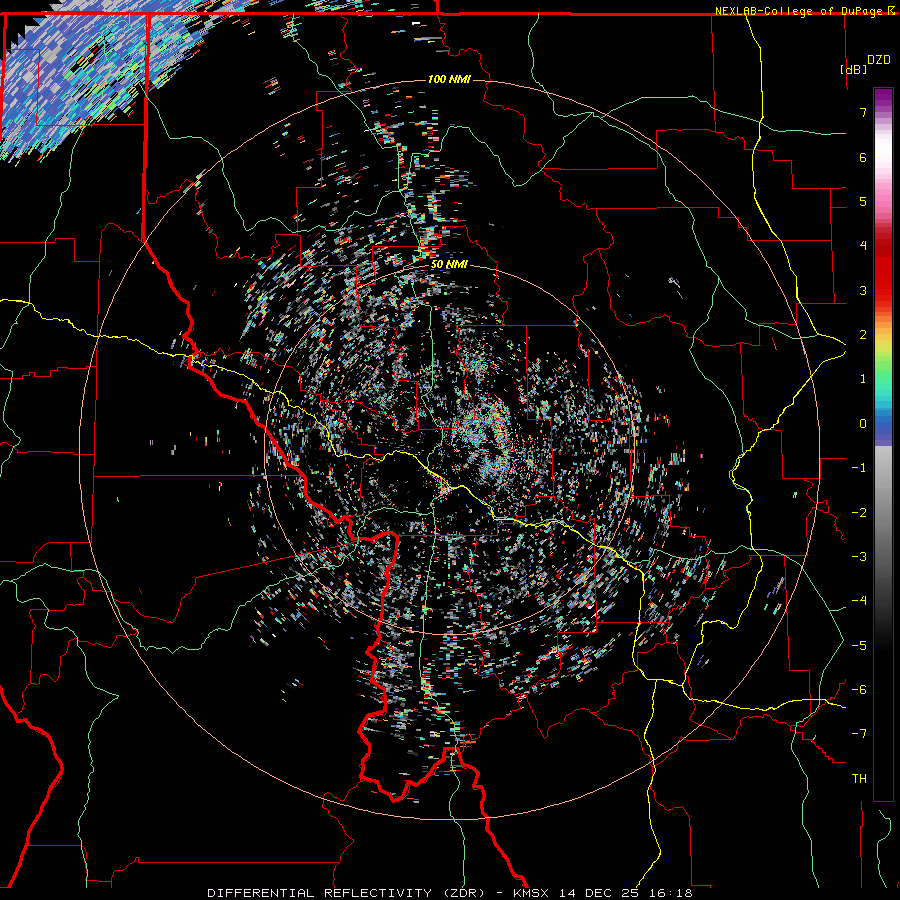This screenshot has height=900, width=900.
Task: Click the 5 value on color scale
Action: [863, 201]
